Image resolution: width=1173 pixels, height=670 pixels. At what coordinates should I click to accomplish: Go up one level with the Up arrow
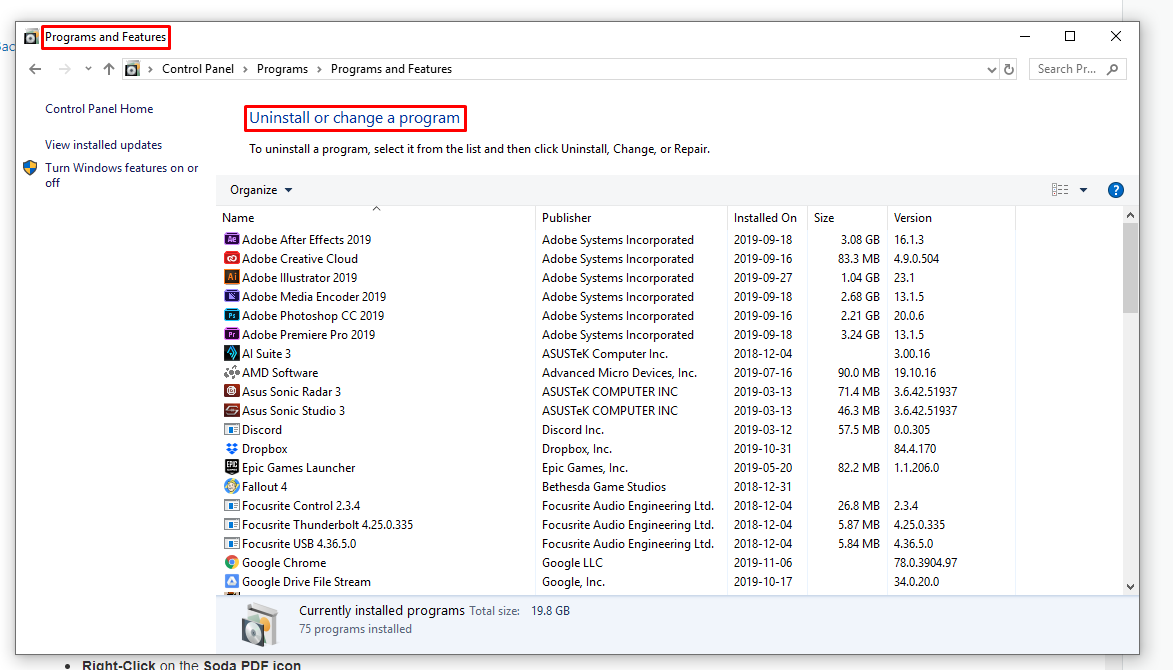click(x=109, y=69)
